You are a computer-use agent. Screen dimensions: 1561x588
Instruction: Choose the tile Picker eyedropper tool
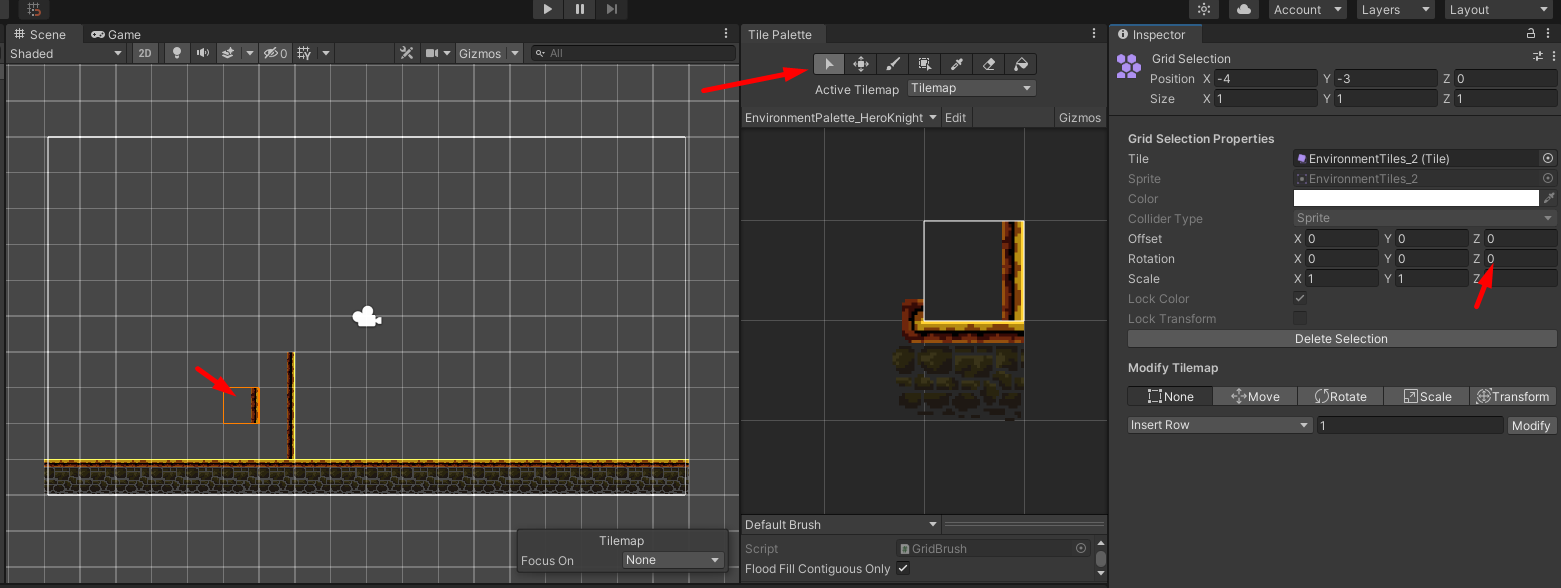coord(956,63)
